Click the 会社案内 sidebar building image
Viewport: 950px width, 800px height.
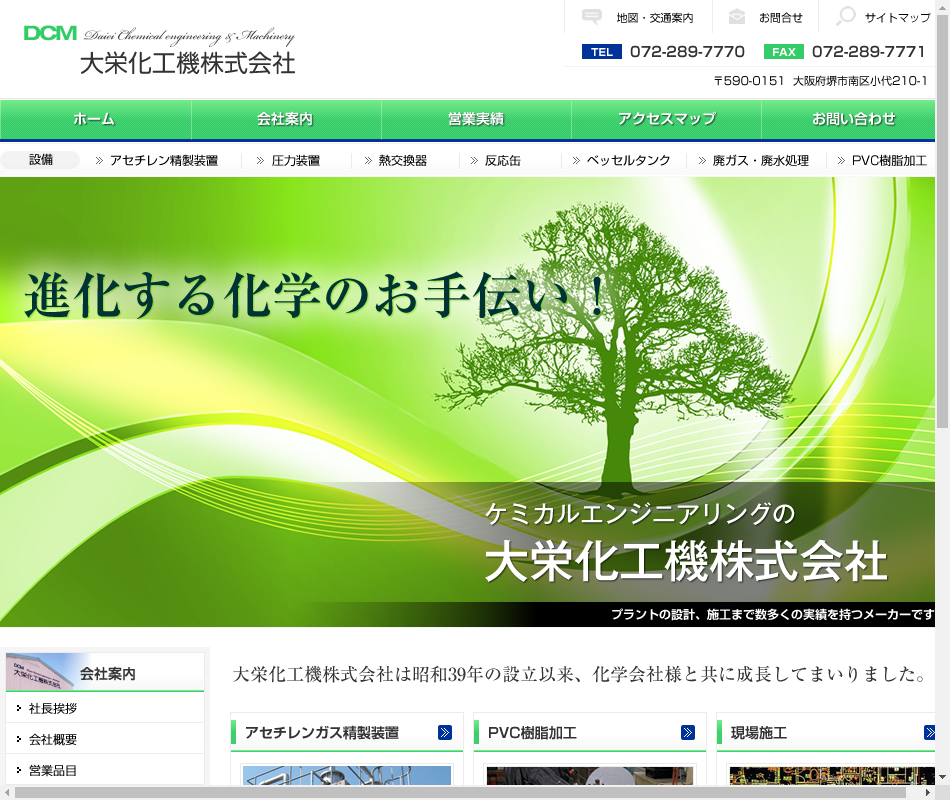40,672
